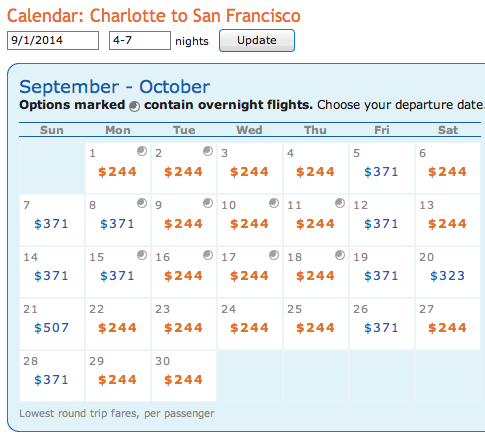
Task: Click the overnight icon on September 11
Action: tap(340, 203)
